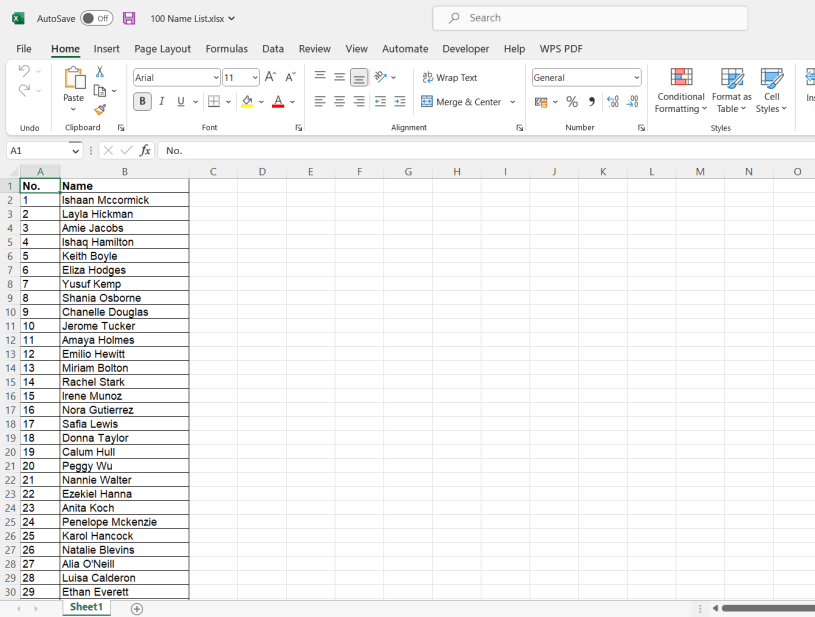Click Decrease Decimal icon

click(633, 102)
